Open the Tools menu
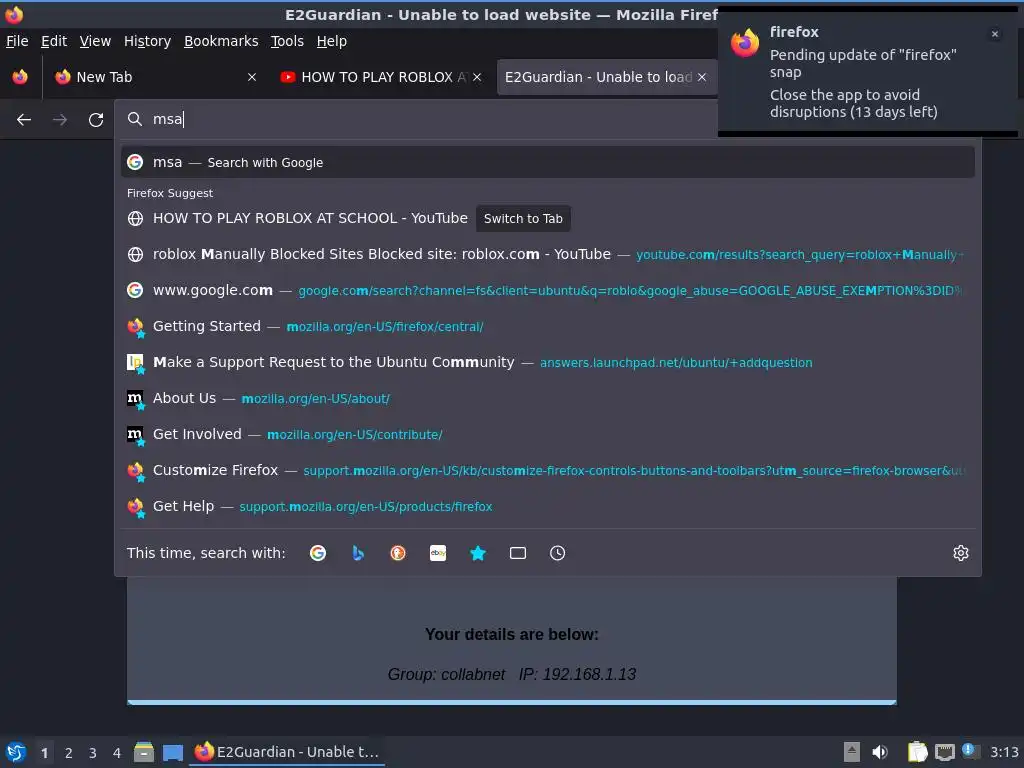 coord(287,41)
